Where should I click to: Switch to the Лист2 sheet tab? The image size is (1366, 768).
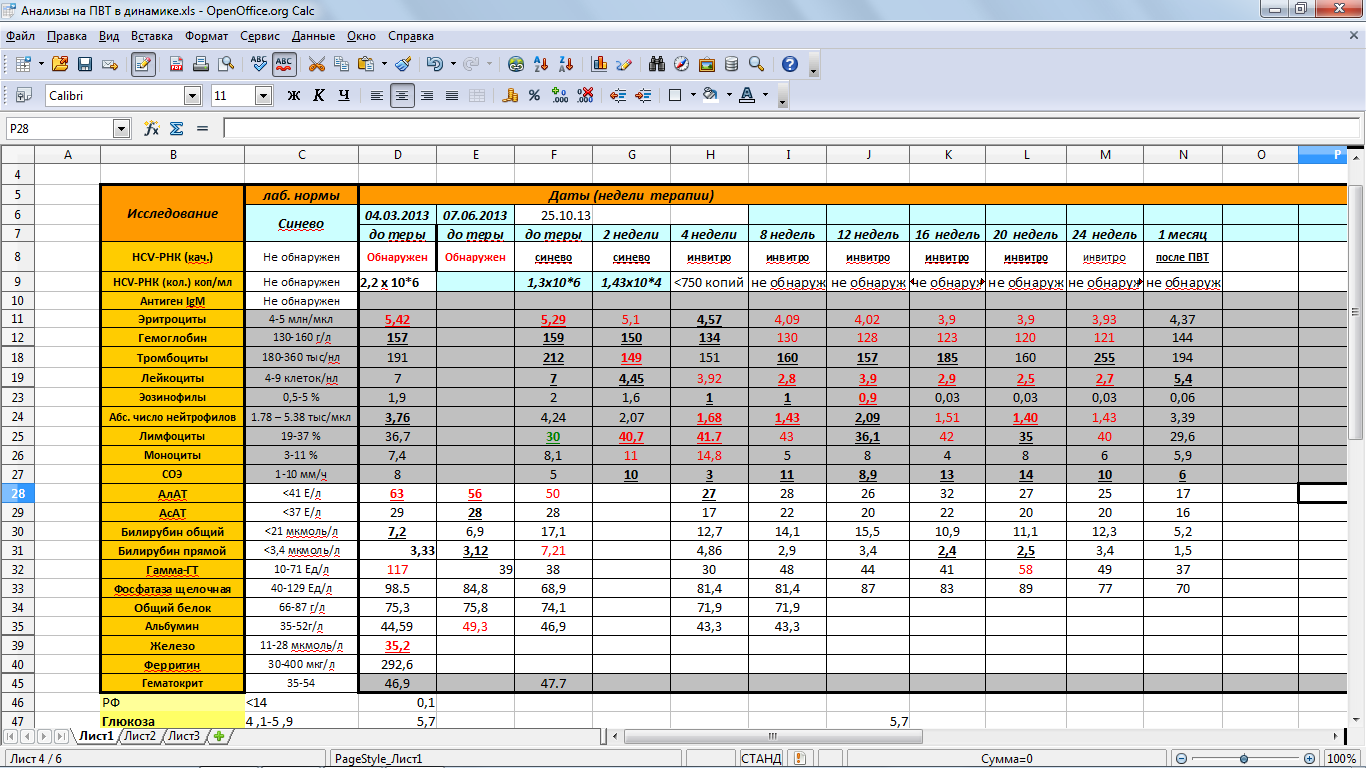click(139, 737)
